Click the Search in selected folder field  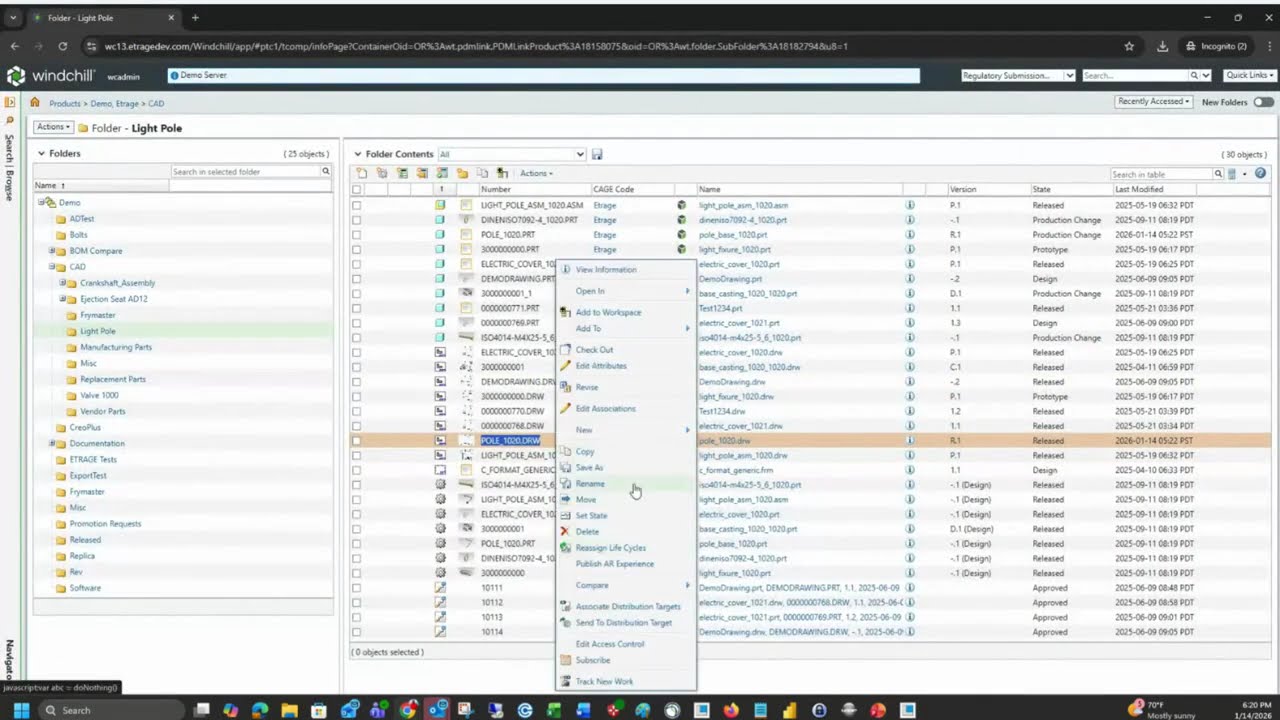click(x=245, y=171)
